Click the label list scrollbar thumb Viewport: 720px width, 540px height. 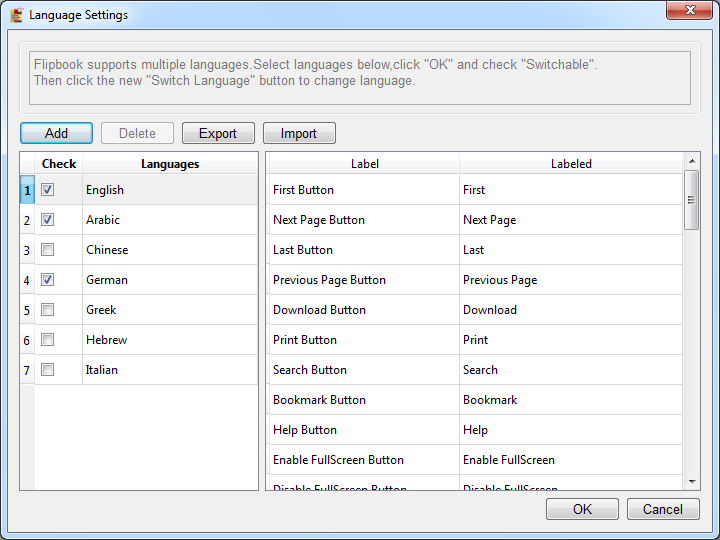(x=692, y=199)
